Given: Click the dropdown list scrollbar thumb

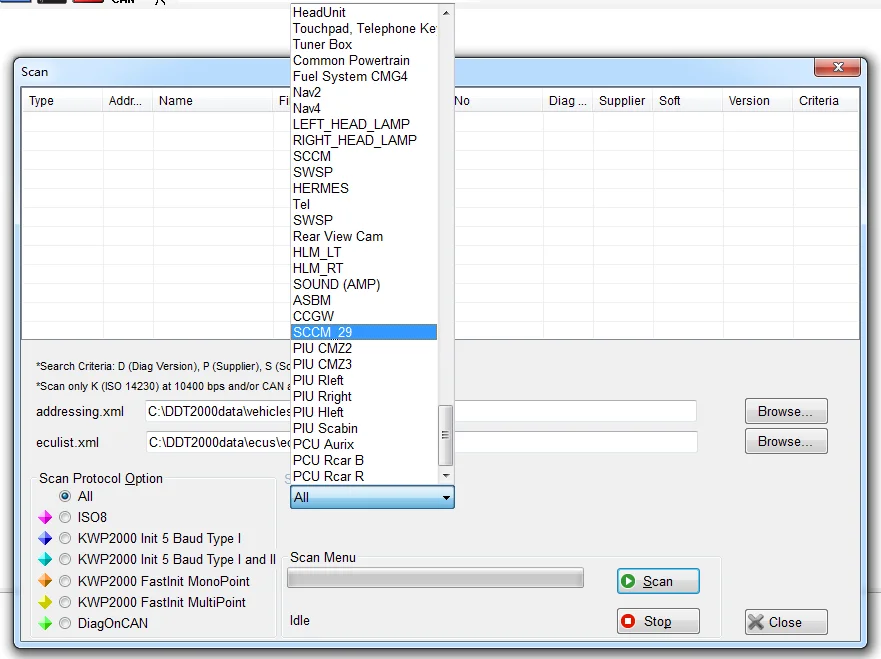Looking at the screenshot, I should coord(446,435).
